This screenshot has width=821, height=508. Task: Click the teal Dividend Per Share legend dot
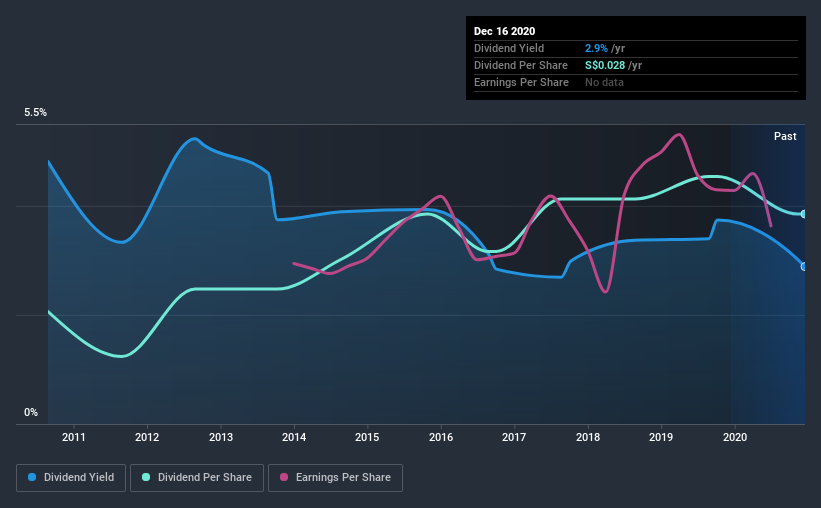(146, 477)
